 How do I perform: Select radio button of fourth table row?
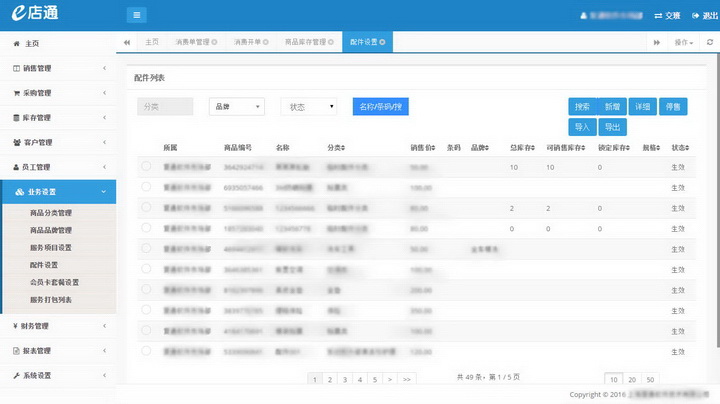point(146,228)
